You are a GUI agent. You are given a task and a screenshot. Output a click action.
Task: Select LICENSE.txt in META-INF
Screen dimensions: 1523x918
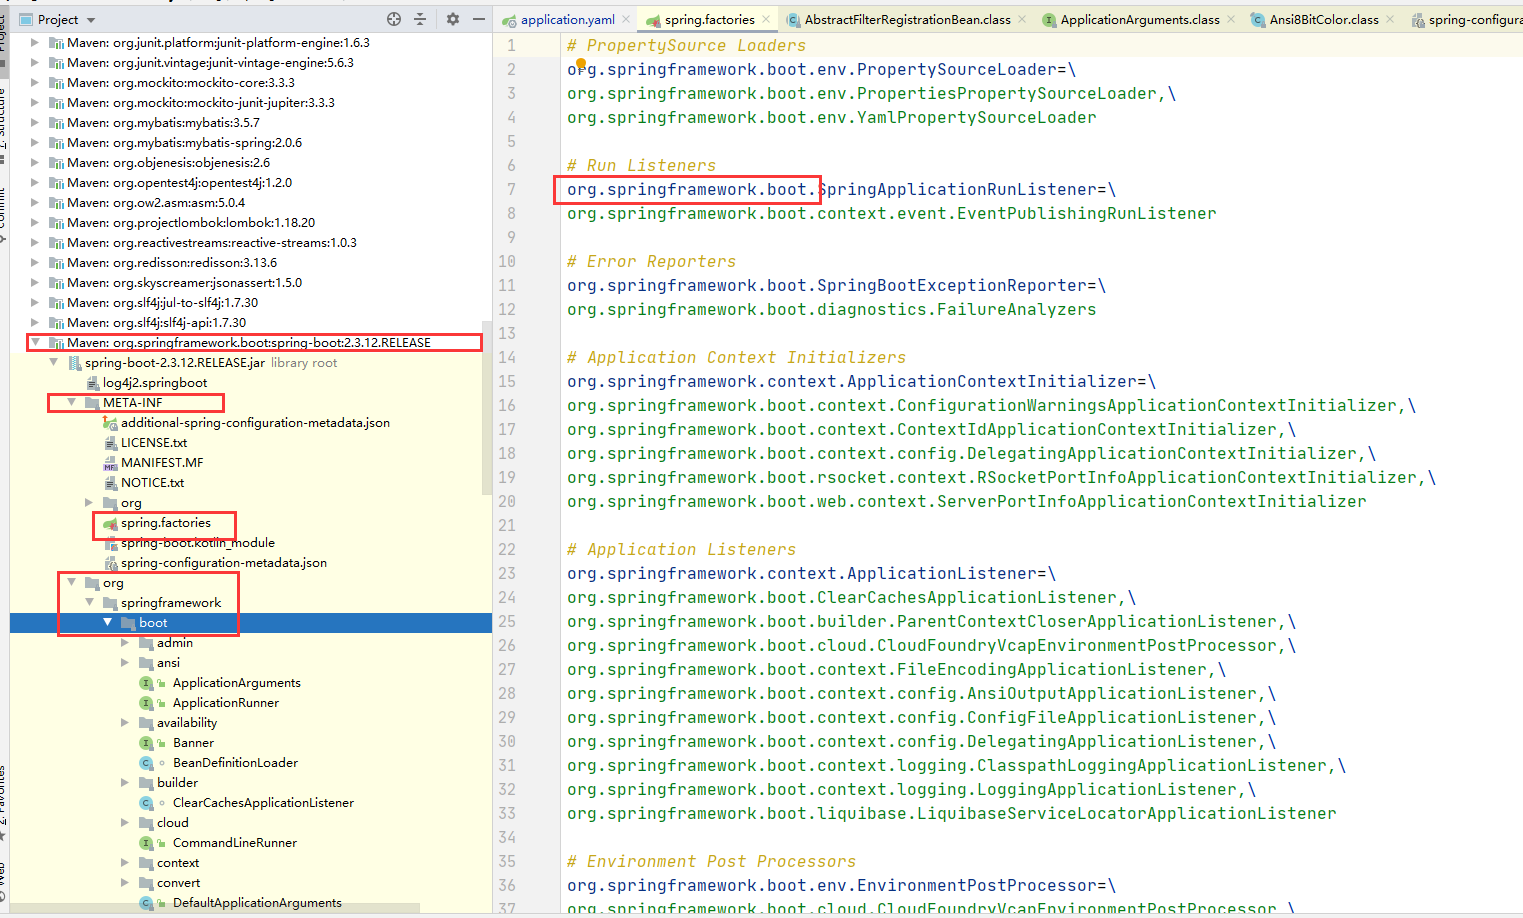[154, 442]
